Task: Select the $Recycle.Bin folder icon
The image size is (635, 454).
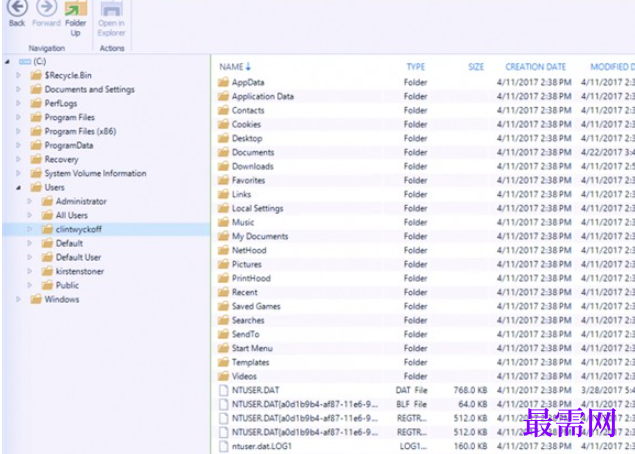Action: 36,75
